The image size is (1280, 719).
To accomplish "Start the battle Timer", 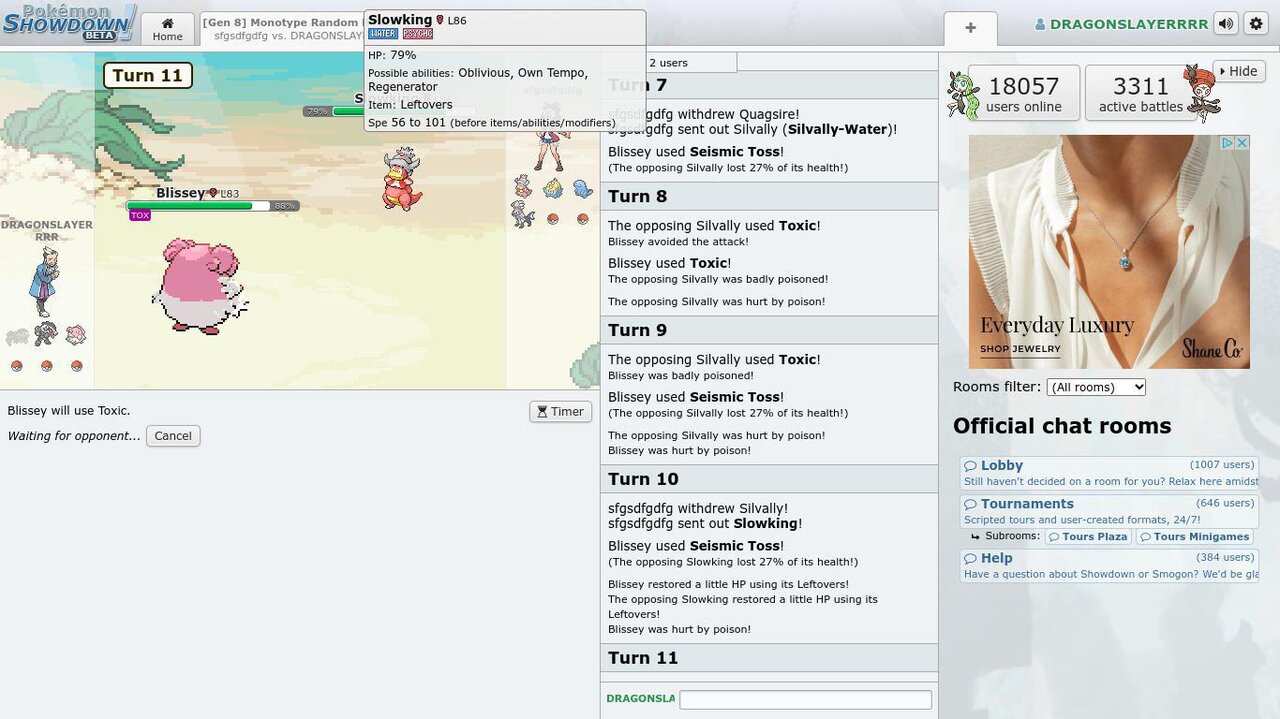I will (x=560, y=411).
